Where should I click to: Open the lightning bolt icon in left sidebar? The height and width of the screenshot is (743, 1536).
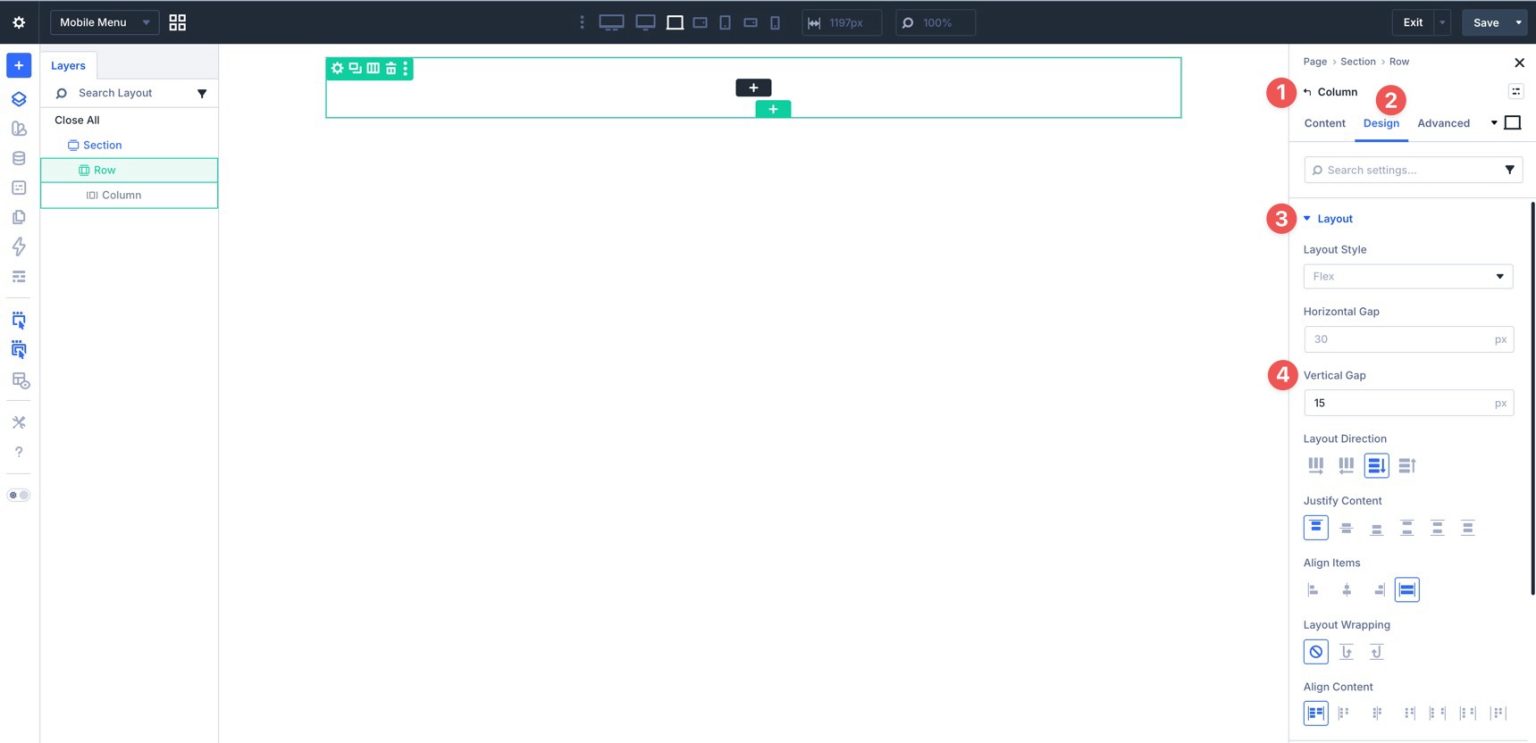pyautogui.click(x=19, y=246)
